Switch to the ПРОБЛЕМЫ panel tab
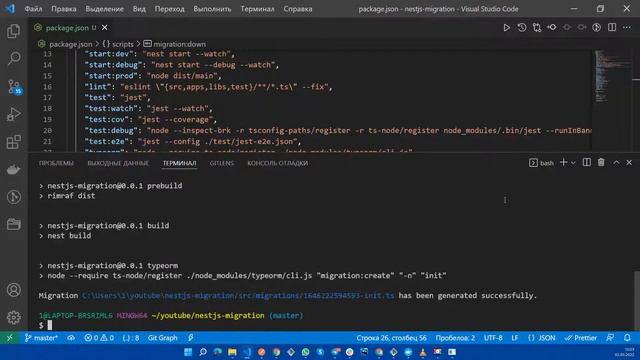This screenshot has height=360, width=640. pyautogui.click(x=56, y=163)
